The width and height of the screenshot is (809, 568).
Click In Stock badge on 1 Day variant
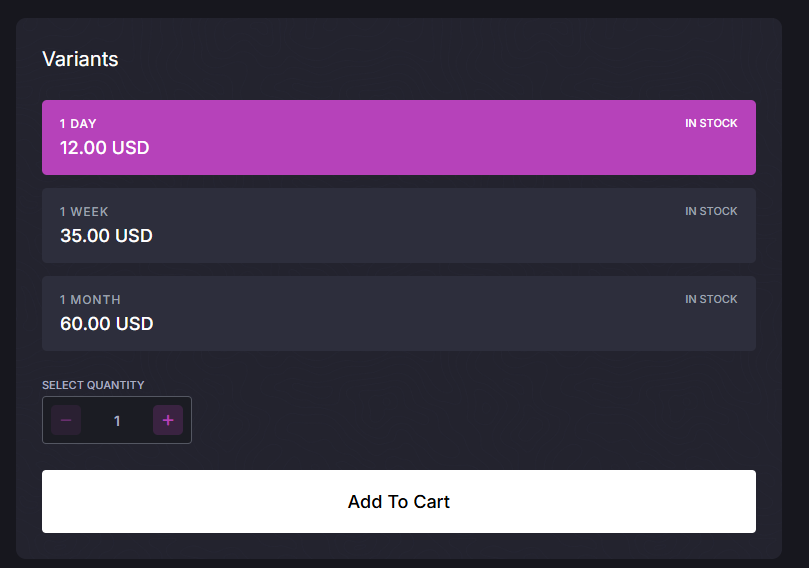[x=711, y=124]
